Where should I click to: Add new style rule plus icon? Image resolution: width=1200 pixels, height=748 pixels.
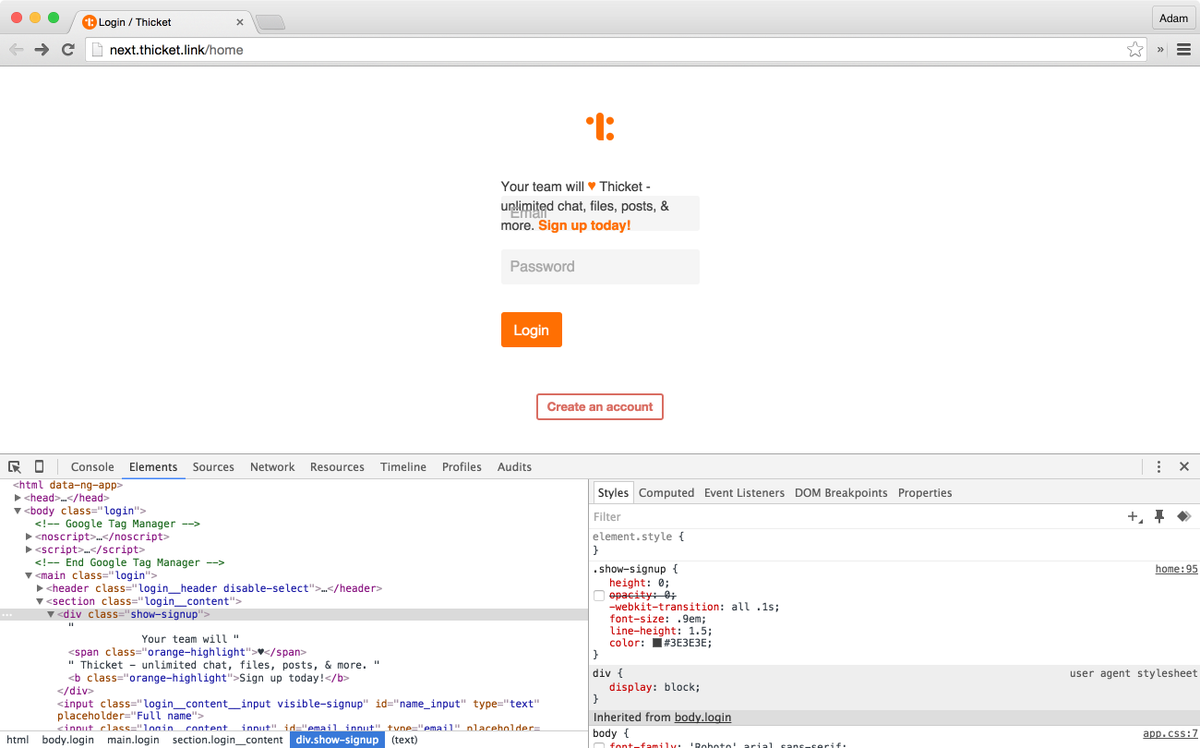pyautogui.click(x=1135, y=517)
